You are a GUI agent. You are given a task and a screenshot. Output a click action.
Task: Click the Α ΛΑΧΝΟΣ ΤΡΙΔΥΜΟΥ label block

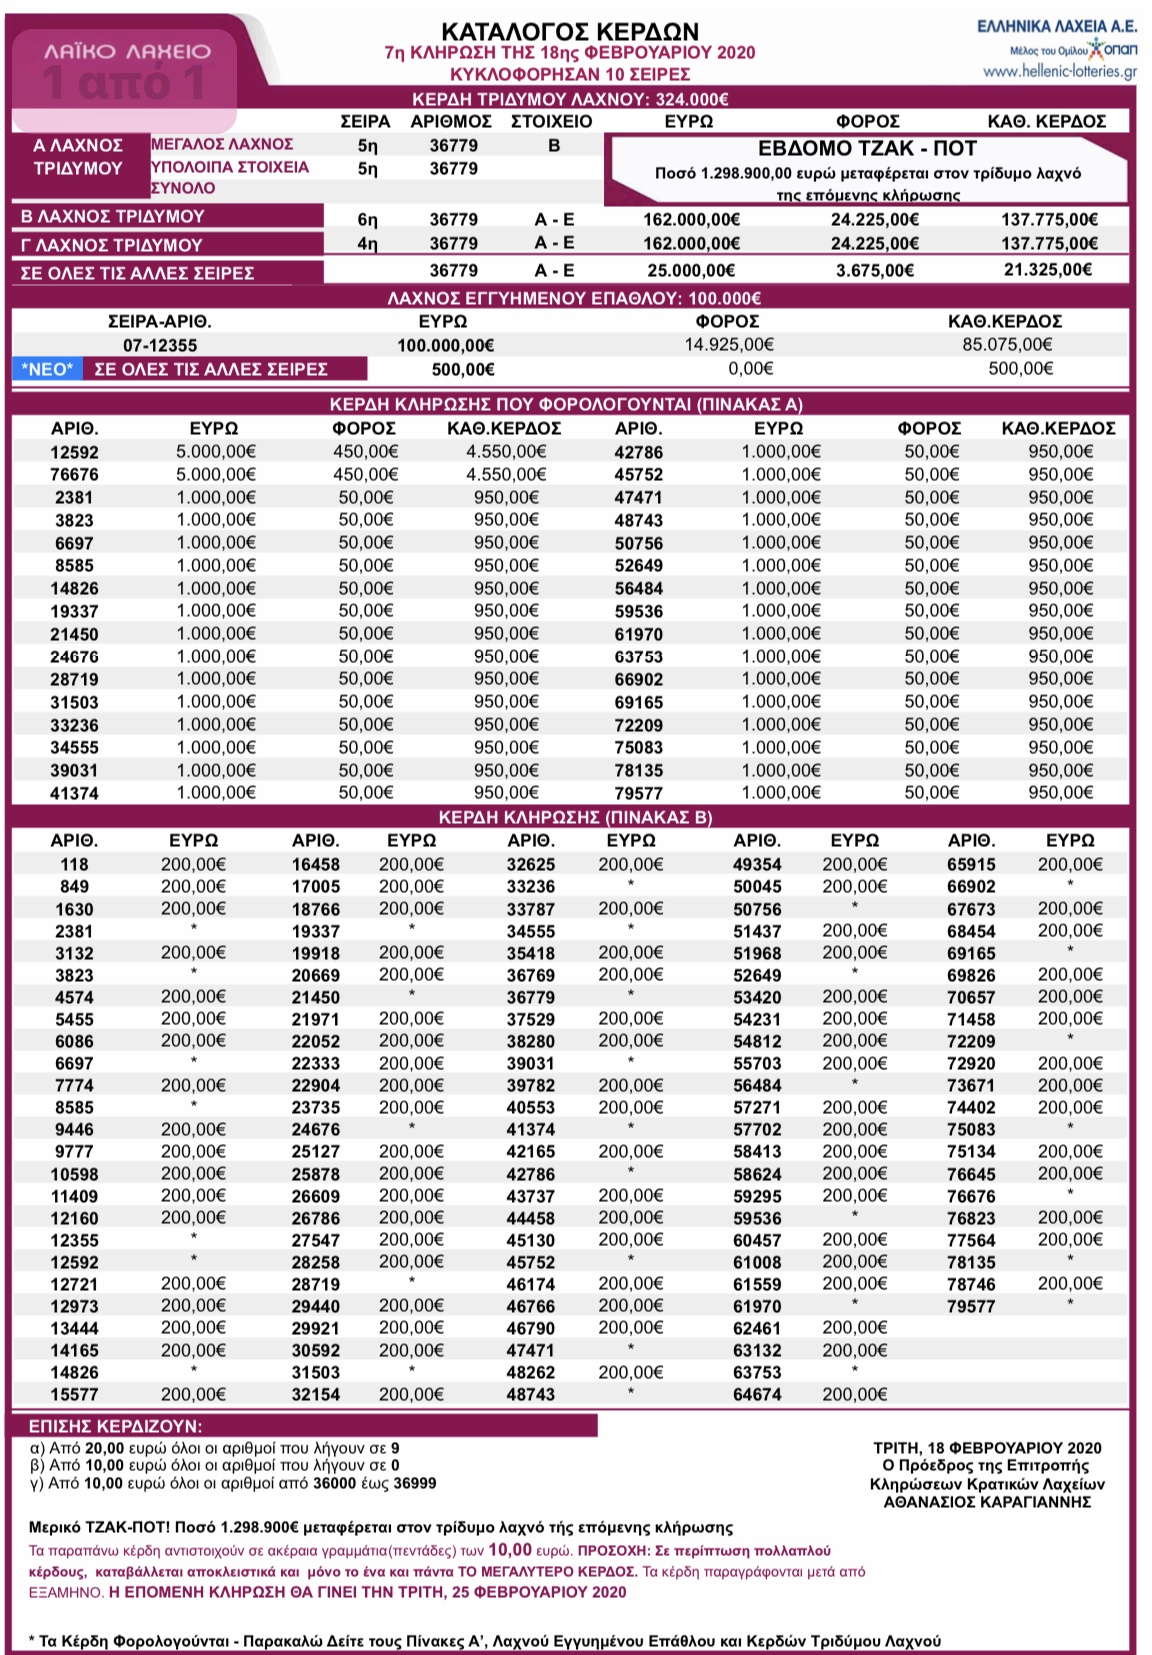coord(79,157)
